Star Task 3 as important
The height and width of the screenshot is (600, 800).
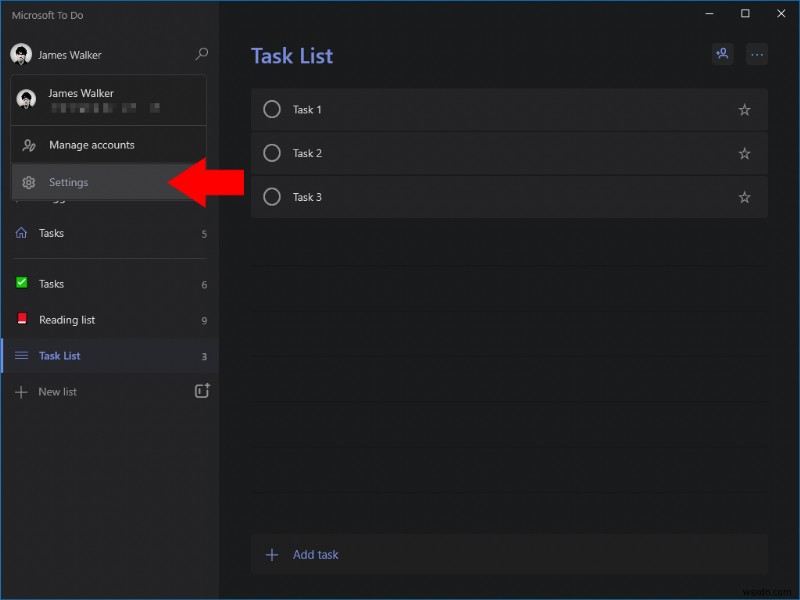click(744, 198)
